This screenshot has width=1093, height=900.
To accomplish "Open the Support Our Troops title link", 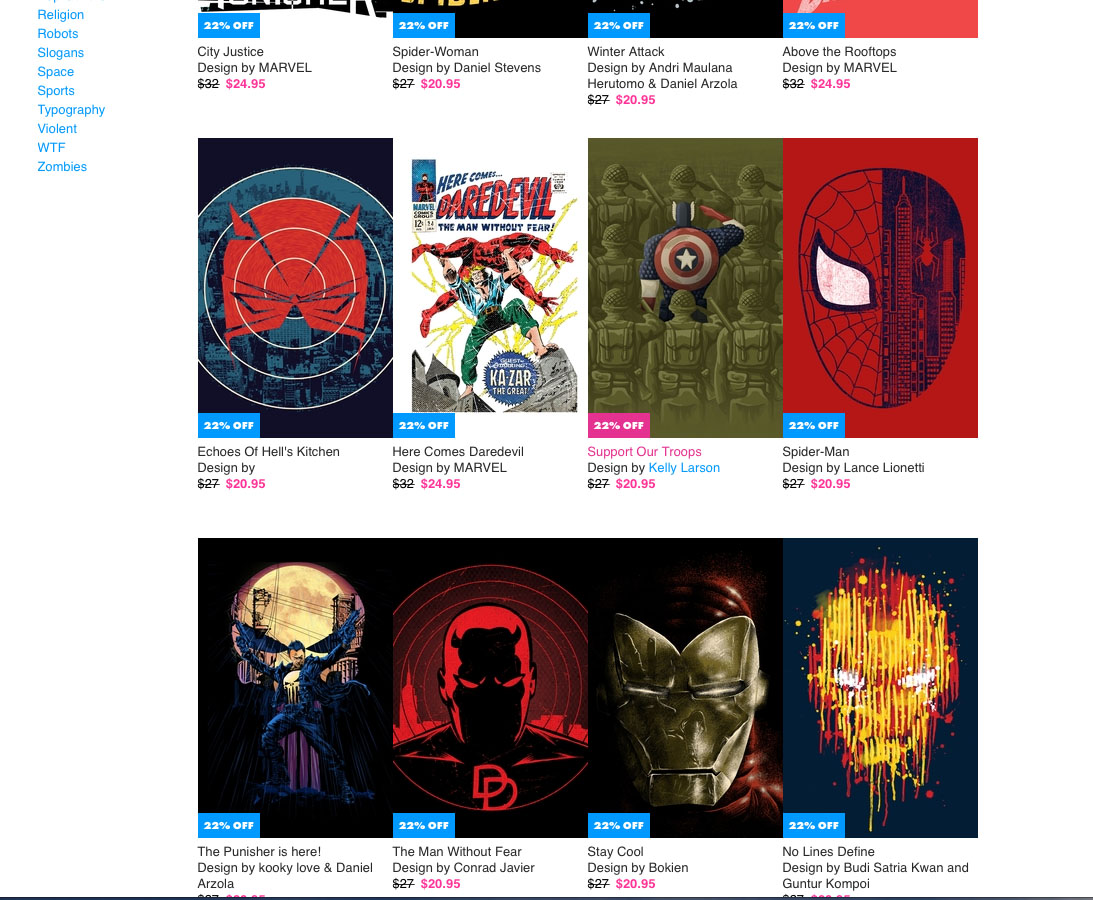I will 644,452.
